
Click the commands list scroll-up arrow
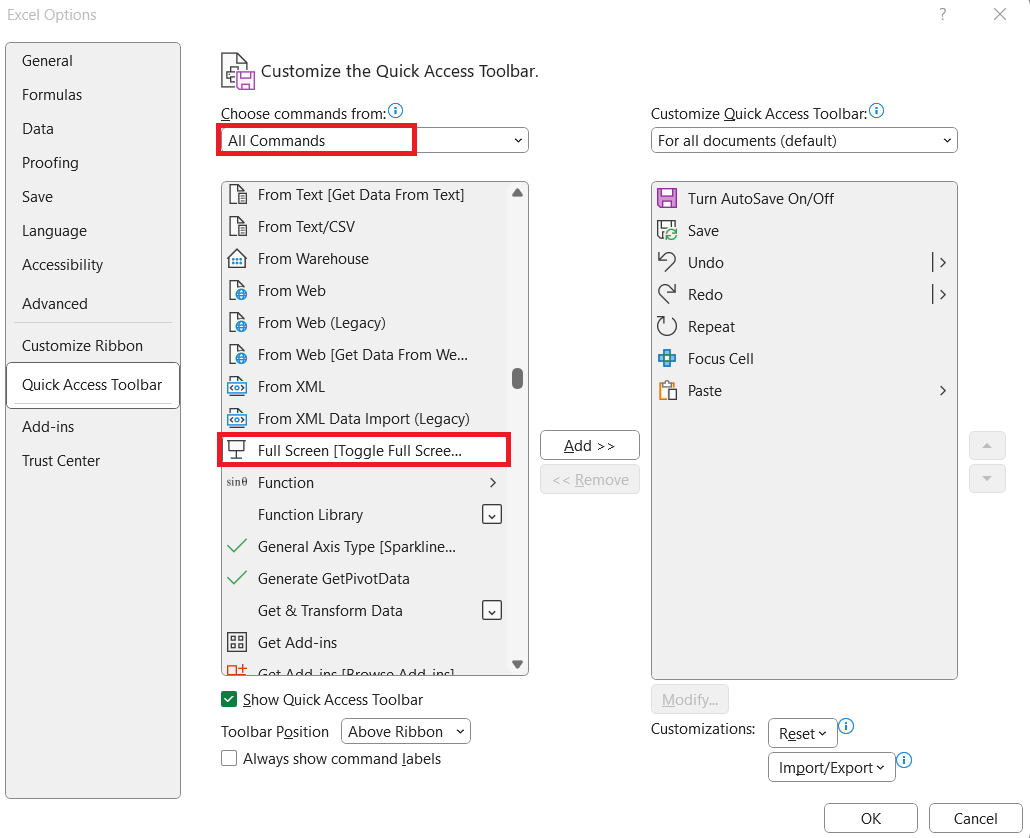coord(518,193)
